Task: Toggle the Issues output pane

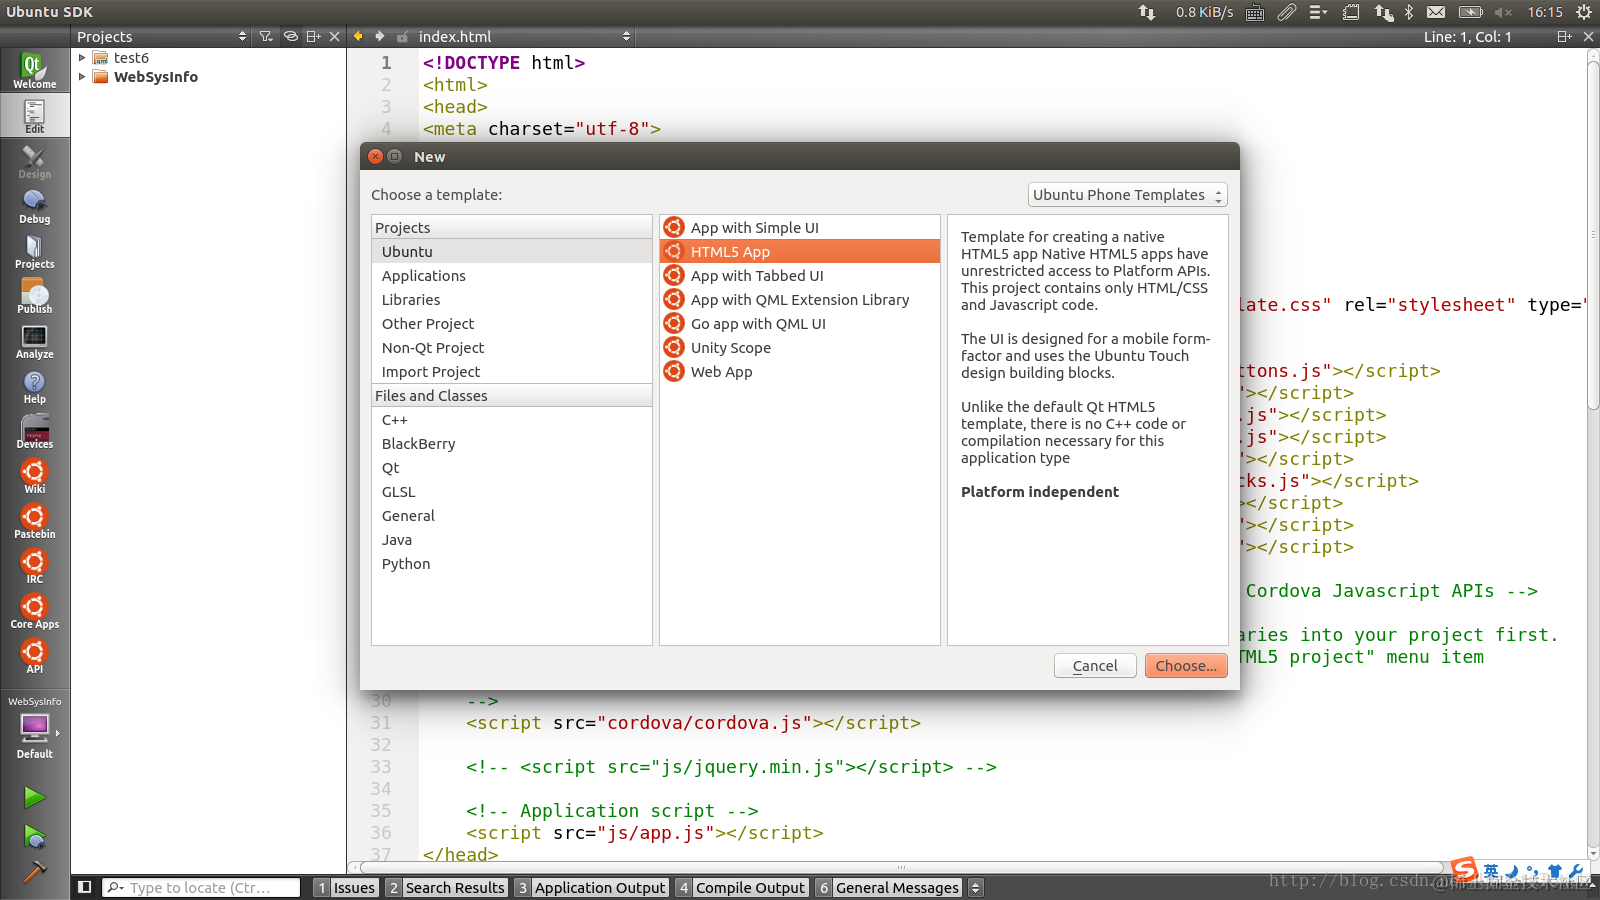Action: (x=346, y=887)
